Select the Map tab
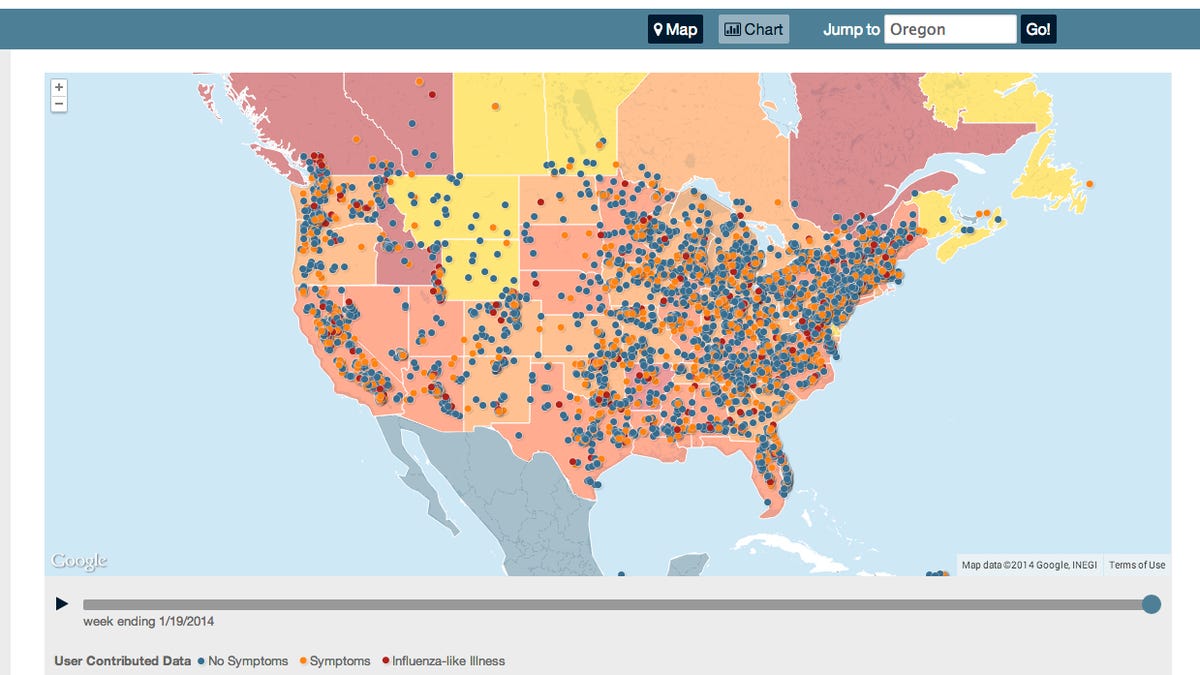1200x675 pixels. pos(675,29)
